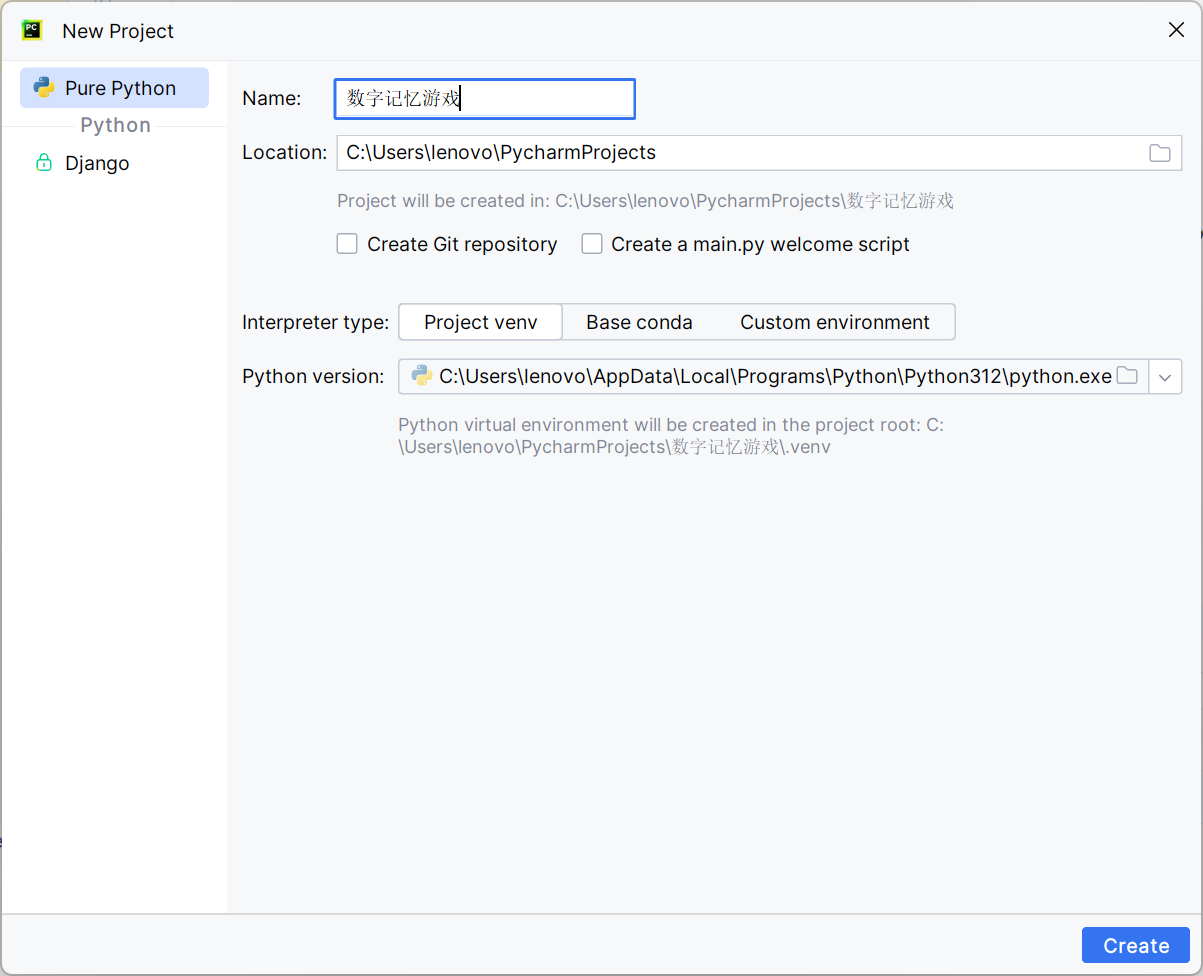Click the New Project title text
Screen dimensions: 1203x976
[x=118, y=31]
